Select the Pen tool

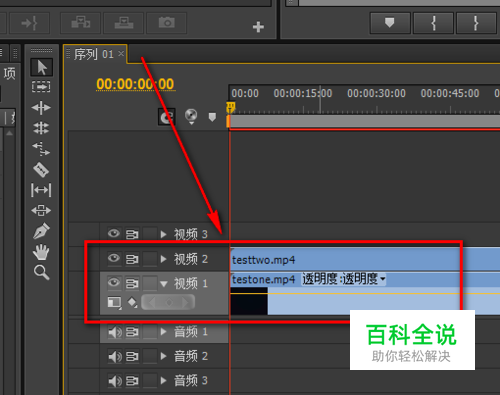click(x=41, y=231)
